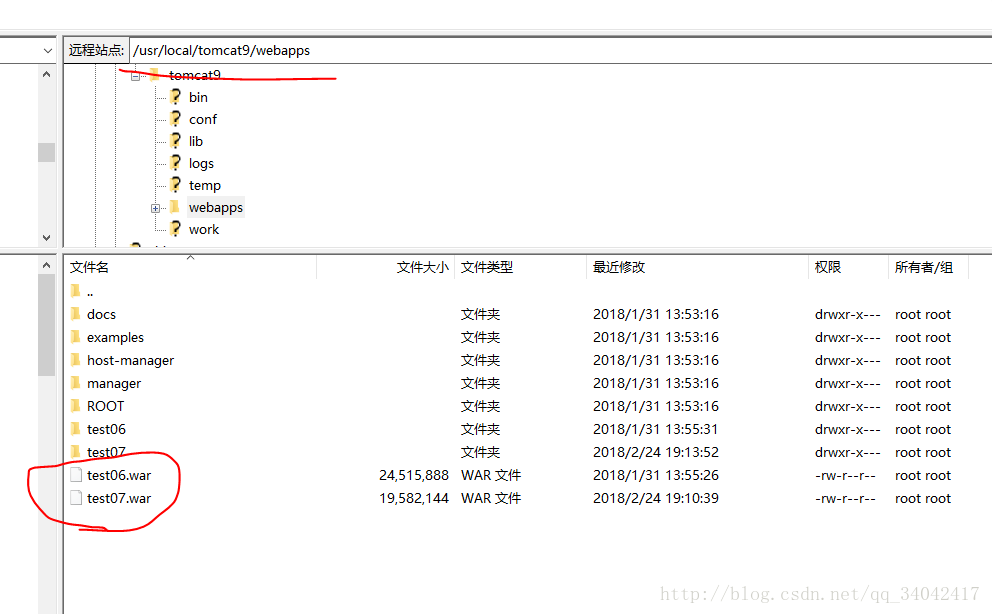Open the local site path dropdown arrow
The height and width of the screenshot is (614, 992).
(47, 51)
